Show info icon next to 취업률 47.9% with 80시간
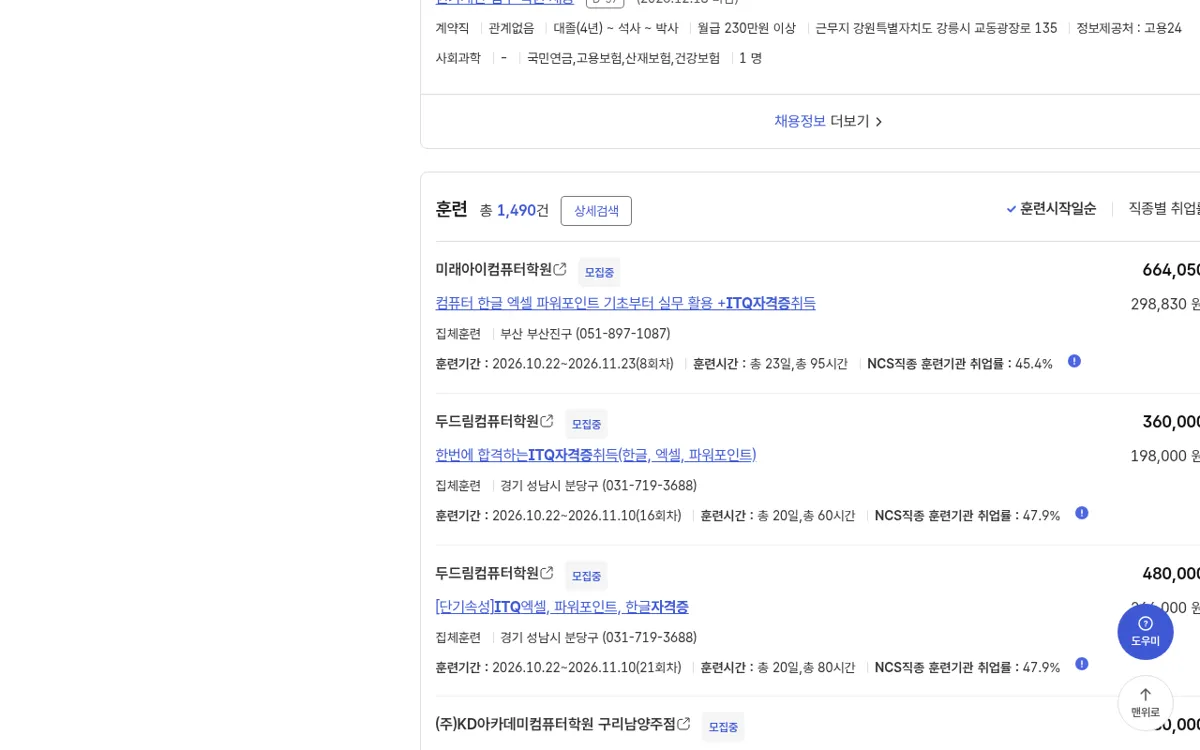The image size is (1200, 750). pyautogui.click(x=1081, y=664)
